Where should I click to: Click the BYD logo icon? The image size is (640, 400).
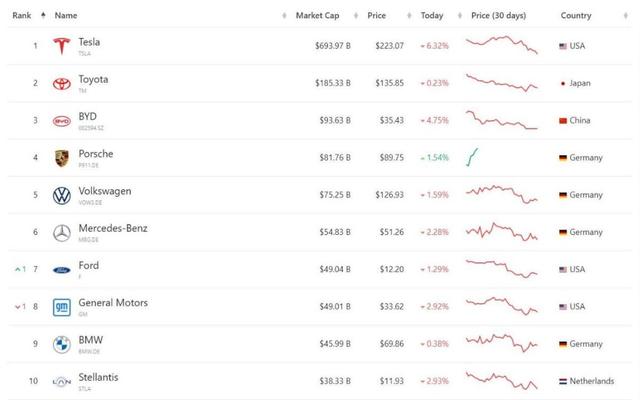[61, 121]
